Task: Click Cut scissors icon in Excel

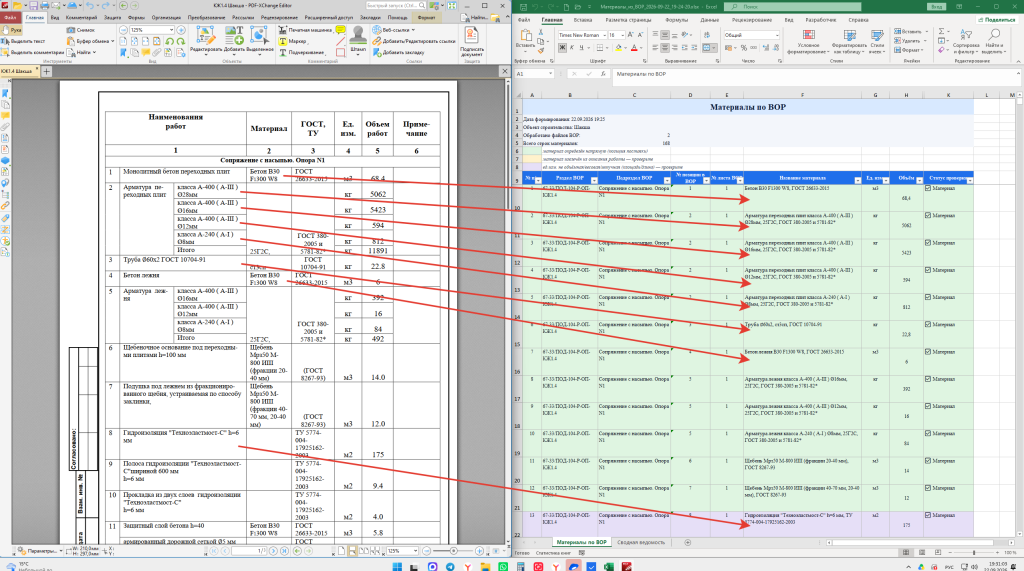Action: (541, 32)
